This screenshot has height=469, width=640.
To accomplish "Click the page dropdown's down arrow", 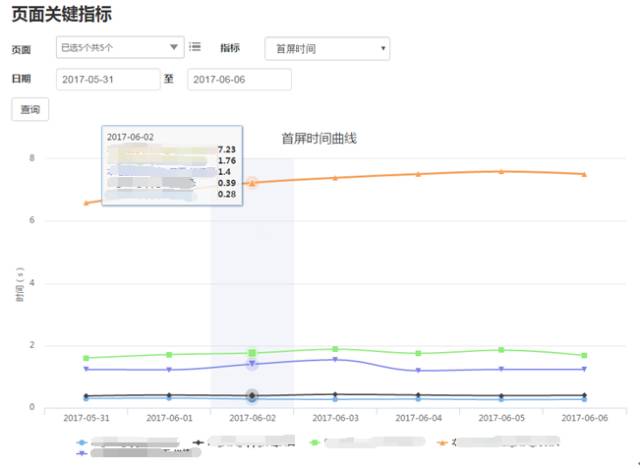I will (175, 47).
